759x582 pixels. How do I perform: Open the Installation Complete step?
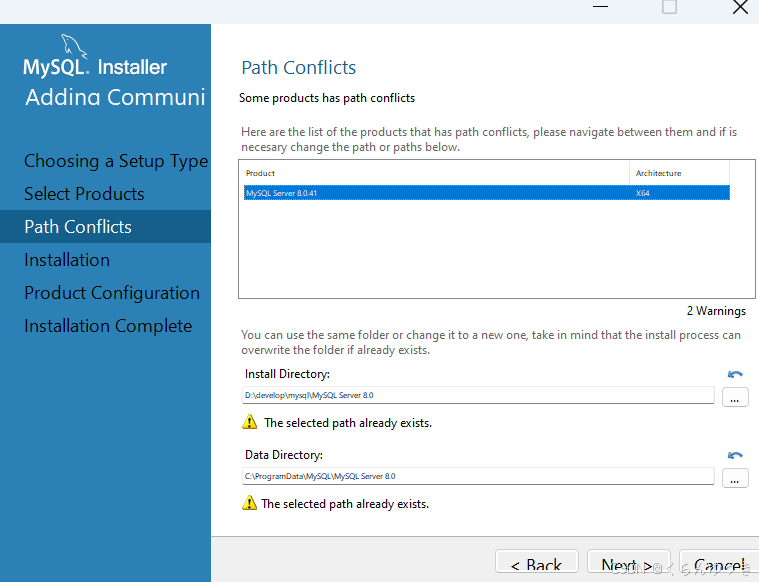[108, 326]
